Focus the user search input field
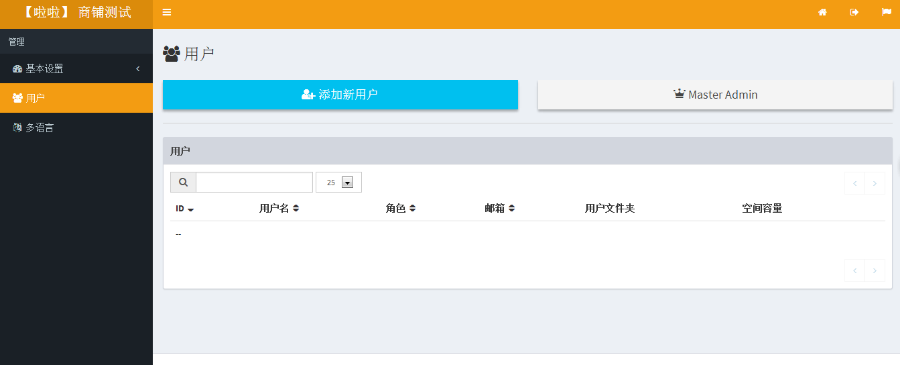900x365 pixels. [x=254, y=182]
